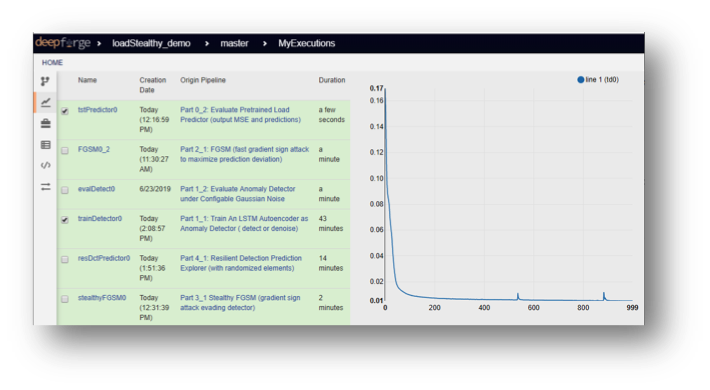
Task: Click the swap arrows sidebar icon
Action: pyautogui.click(x=46, y=187)
